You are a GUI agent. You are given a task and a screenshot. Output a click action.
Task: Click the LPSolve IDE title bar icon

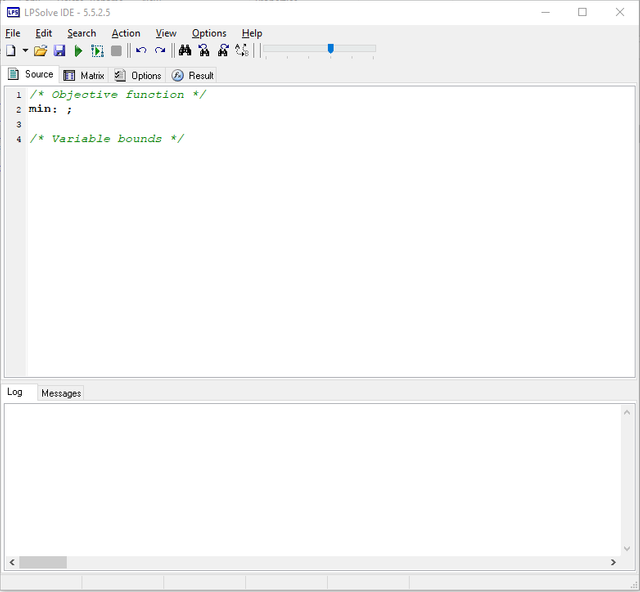[13, 12]
